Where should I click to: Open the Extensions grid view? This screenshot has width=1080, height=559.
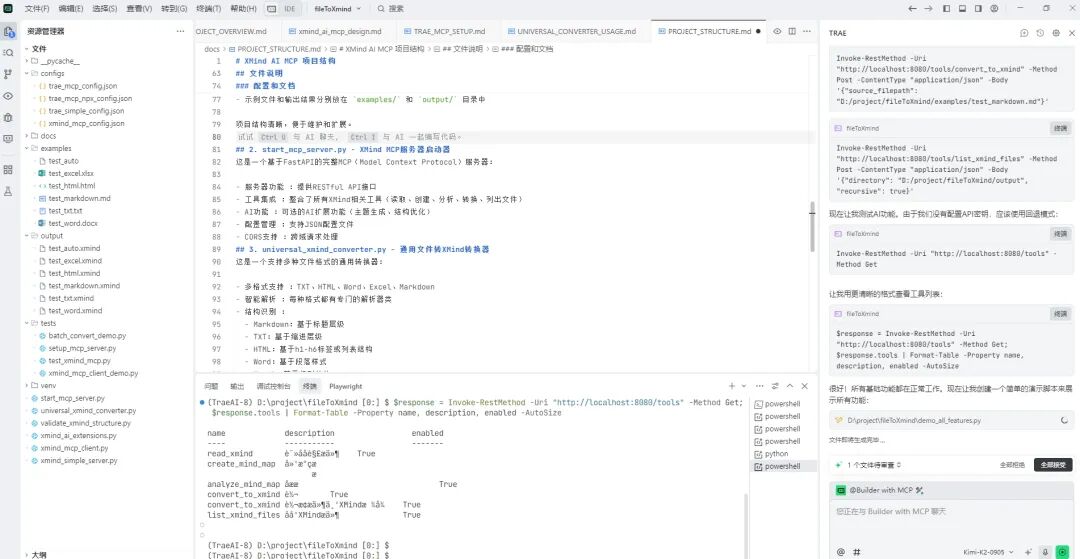[x=9, y=169]
